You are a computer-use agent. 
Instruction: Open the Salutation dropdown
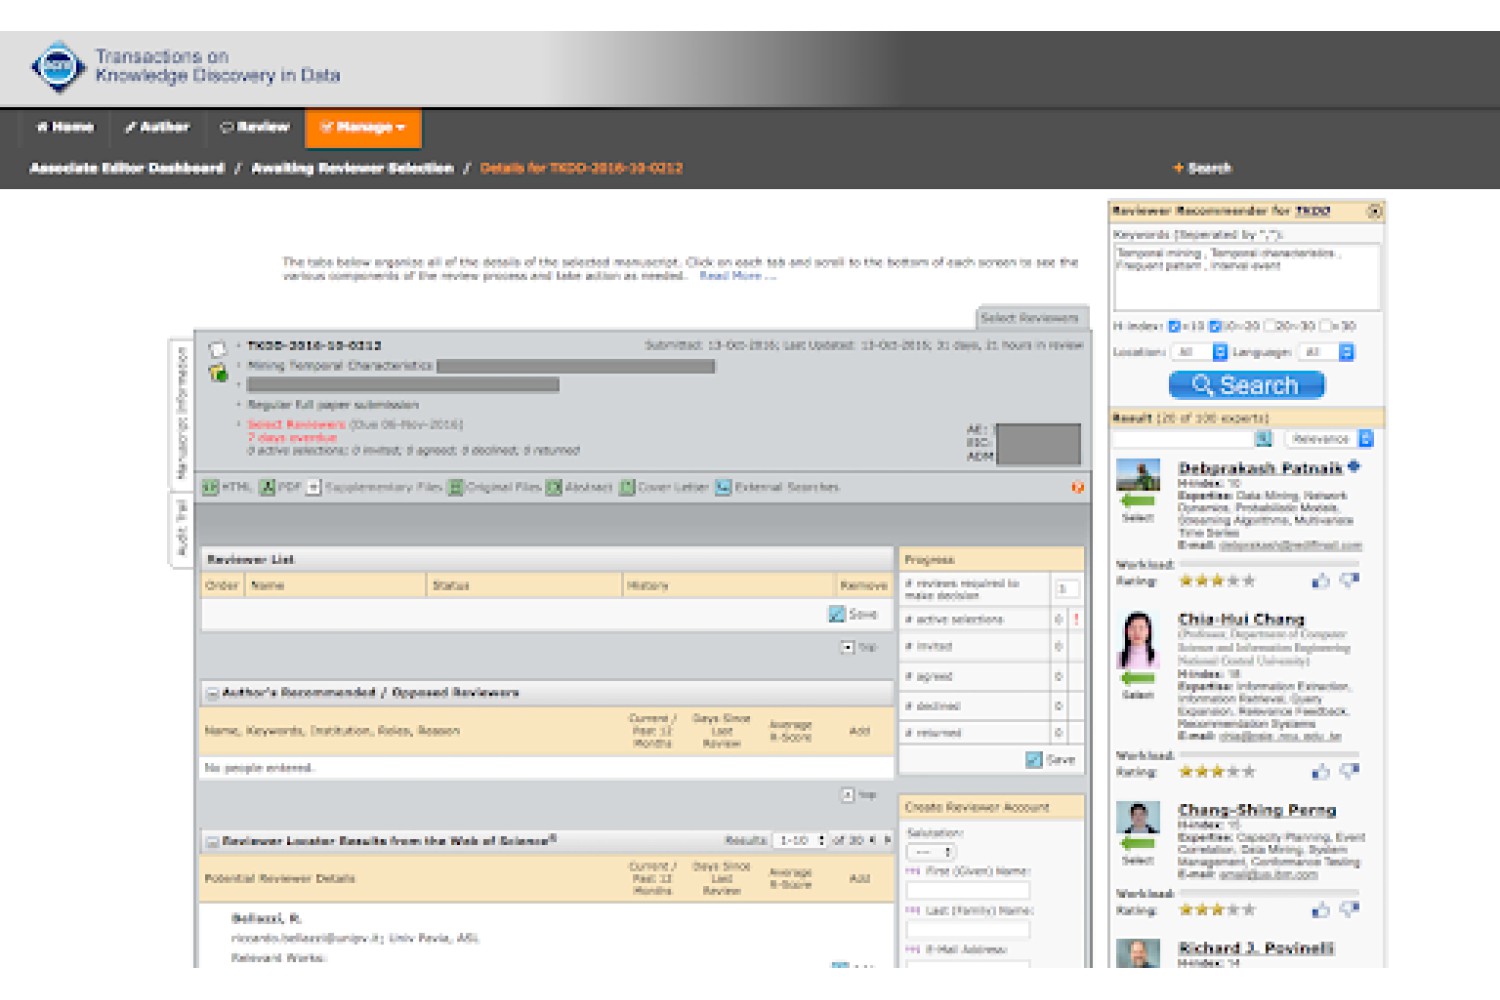coord(931,852)
